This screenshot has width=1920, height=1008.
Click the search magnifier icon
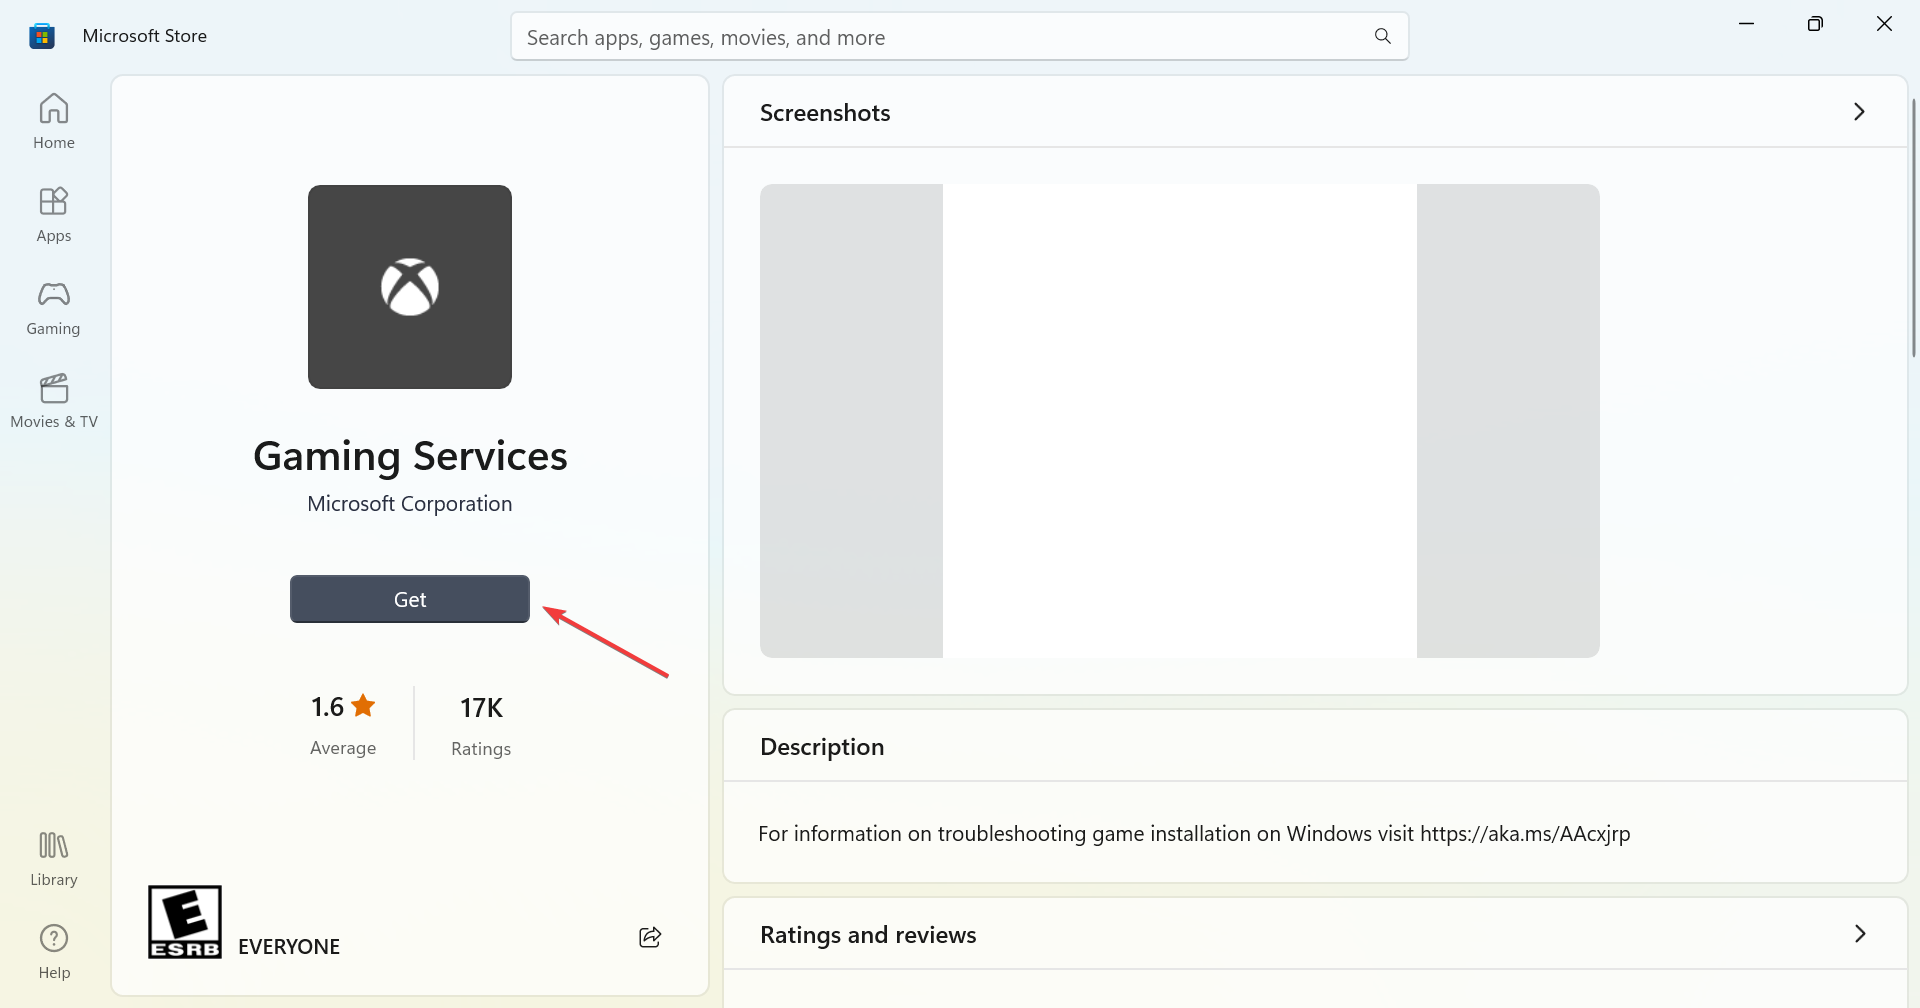[1381, 36]
